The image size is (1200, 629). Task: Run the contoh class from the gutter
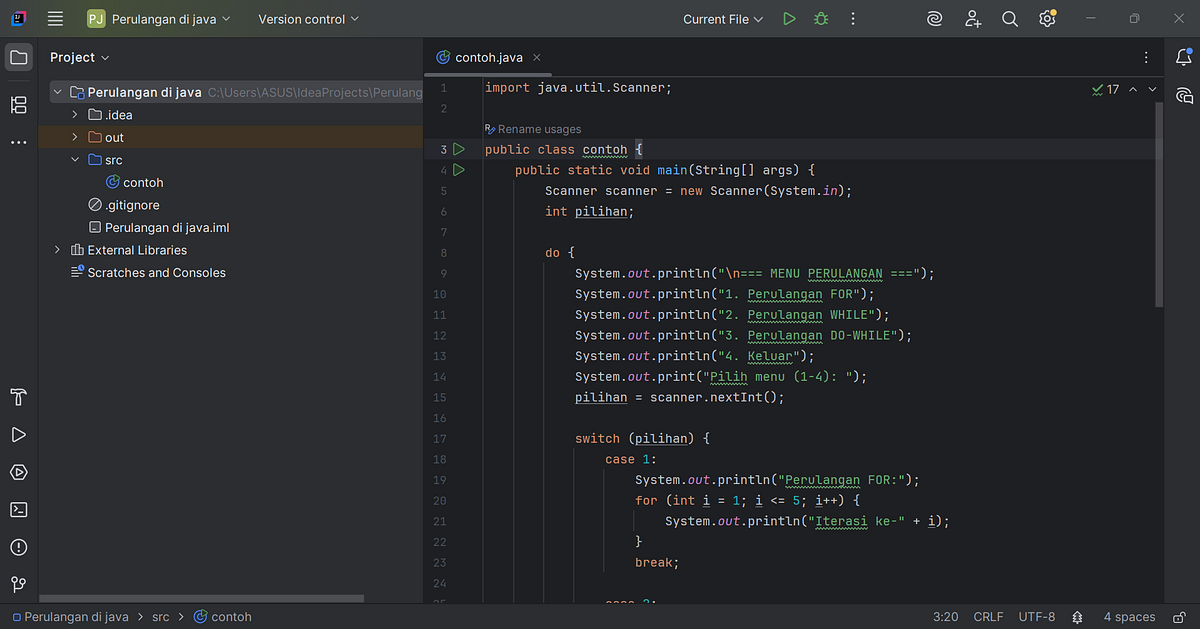click(x=459, y=149)
